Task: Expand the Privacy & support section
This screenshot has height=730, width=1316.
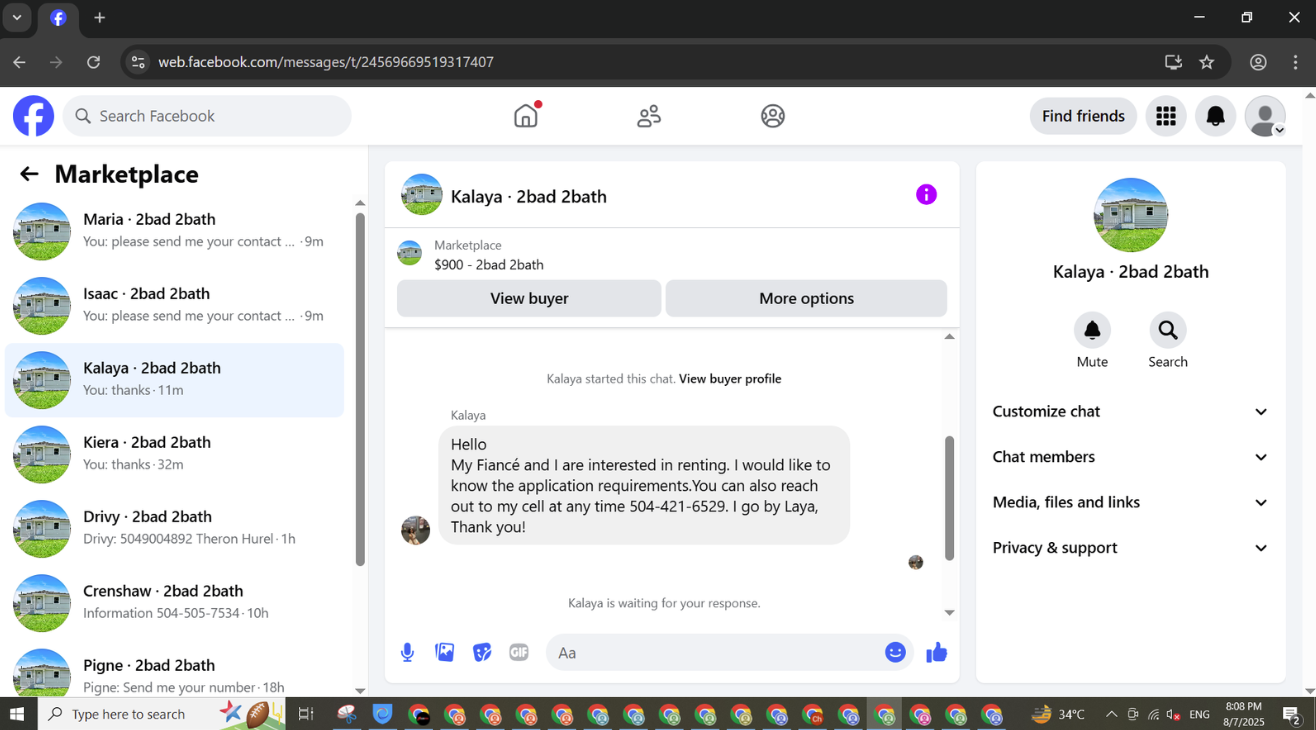Action: (1131, 548)
